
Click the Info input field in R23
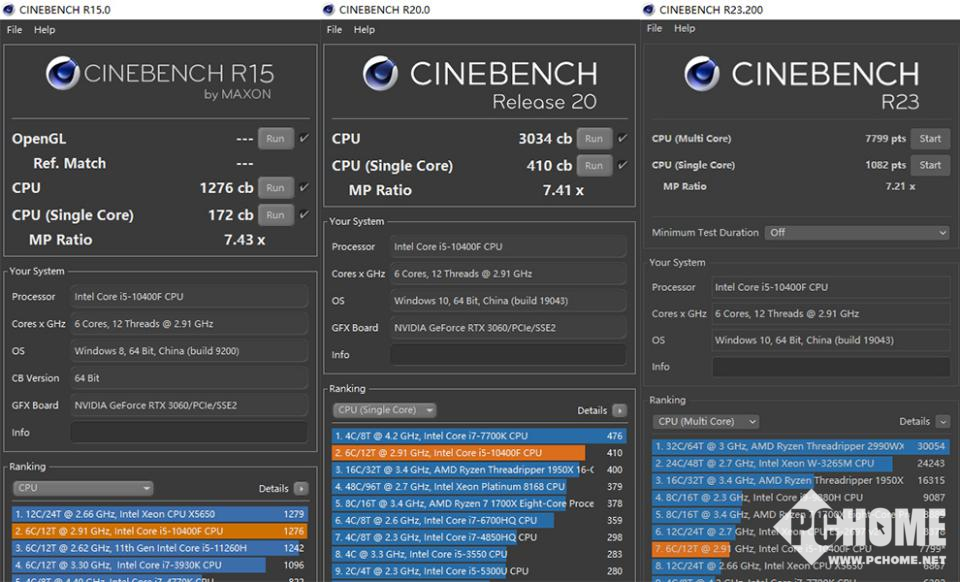tap(831, 367)
